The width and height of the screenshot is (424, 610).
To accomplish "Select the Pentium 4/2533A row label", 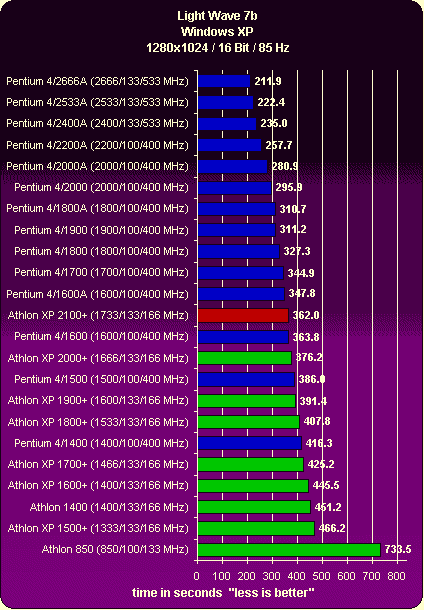I will [97, 102].
